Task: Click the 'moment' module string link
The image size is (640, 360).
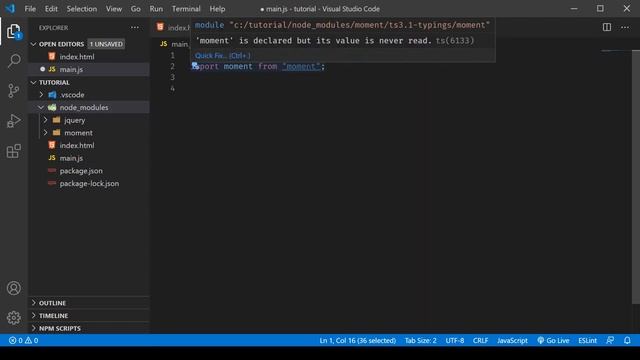Action: point(301,66)
